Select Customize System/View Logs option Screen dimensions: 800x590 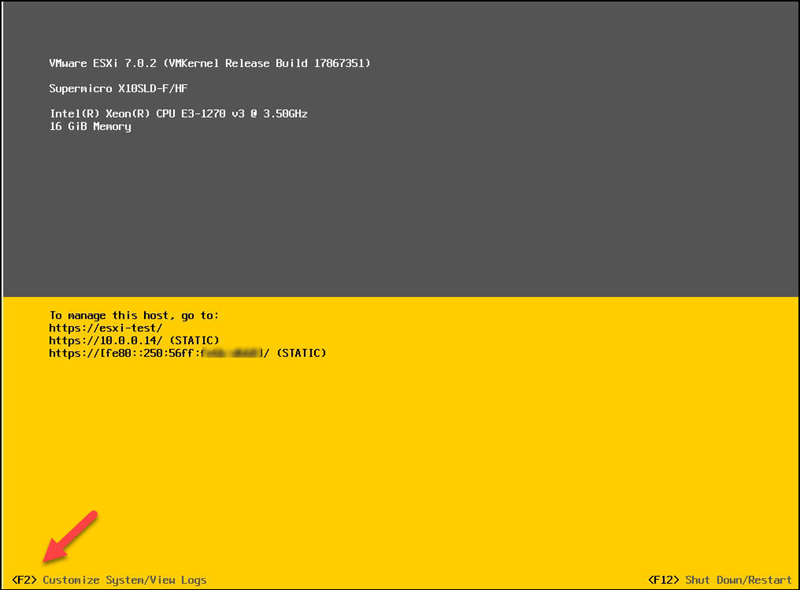(125, 578)
